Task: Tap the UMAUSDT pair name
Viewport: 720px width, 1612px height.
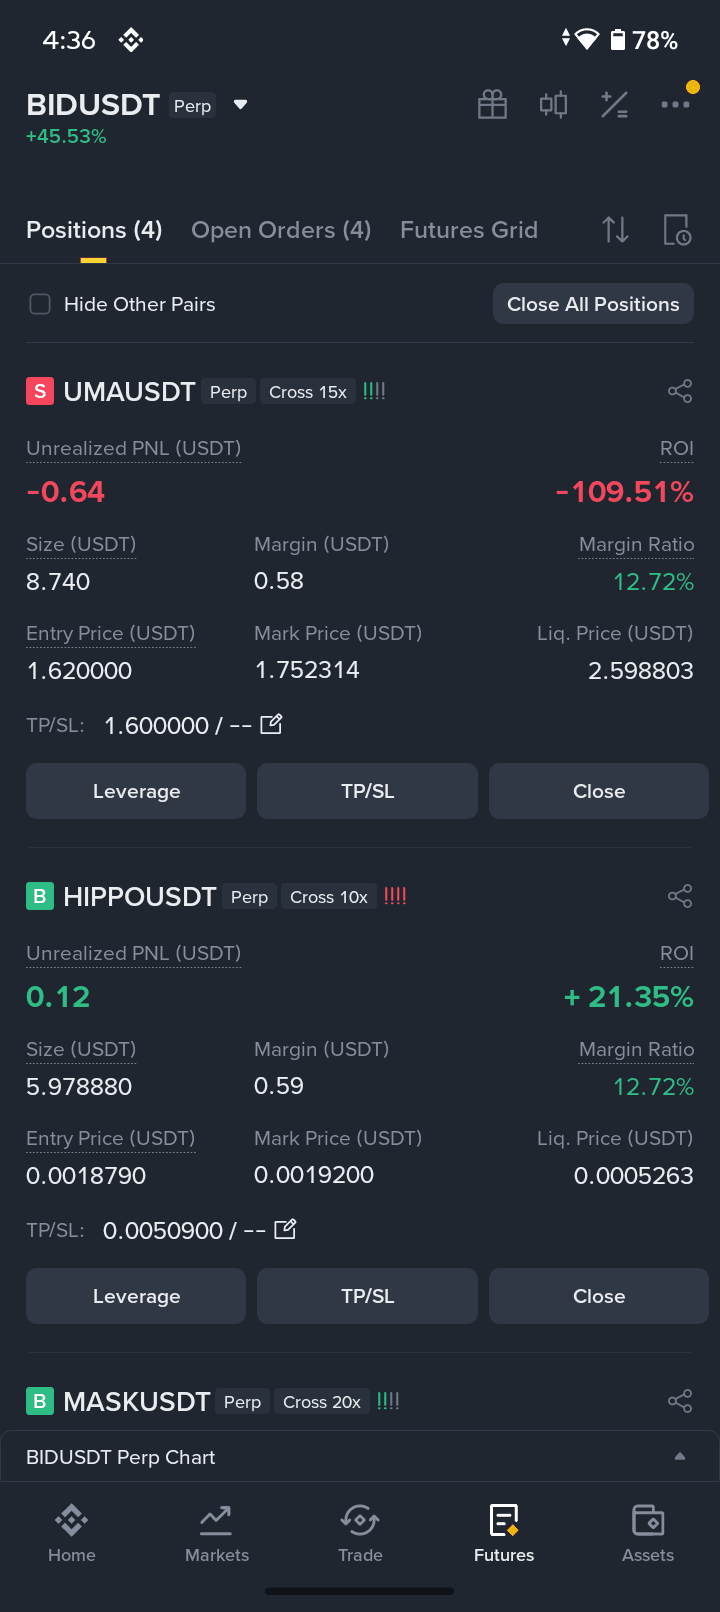Action: 129,391
